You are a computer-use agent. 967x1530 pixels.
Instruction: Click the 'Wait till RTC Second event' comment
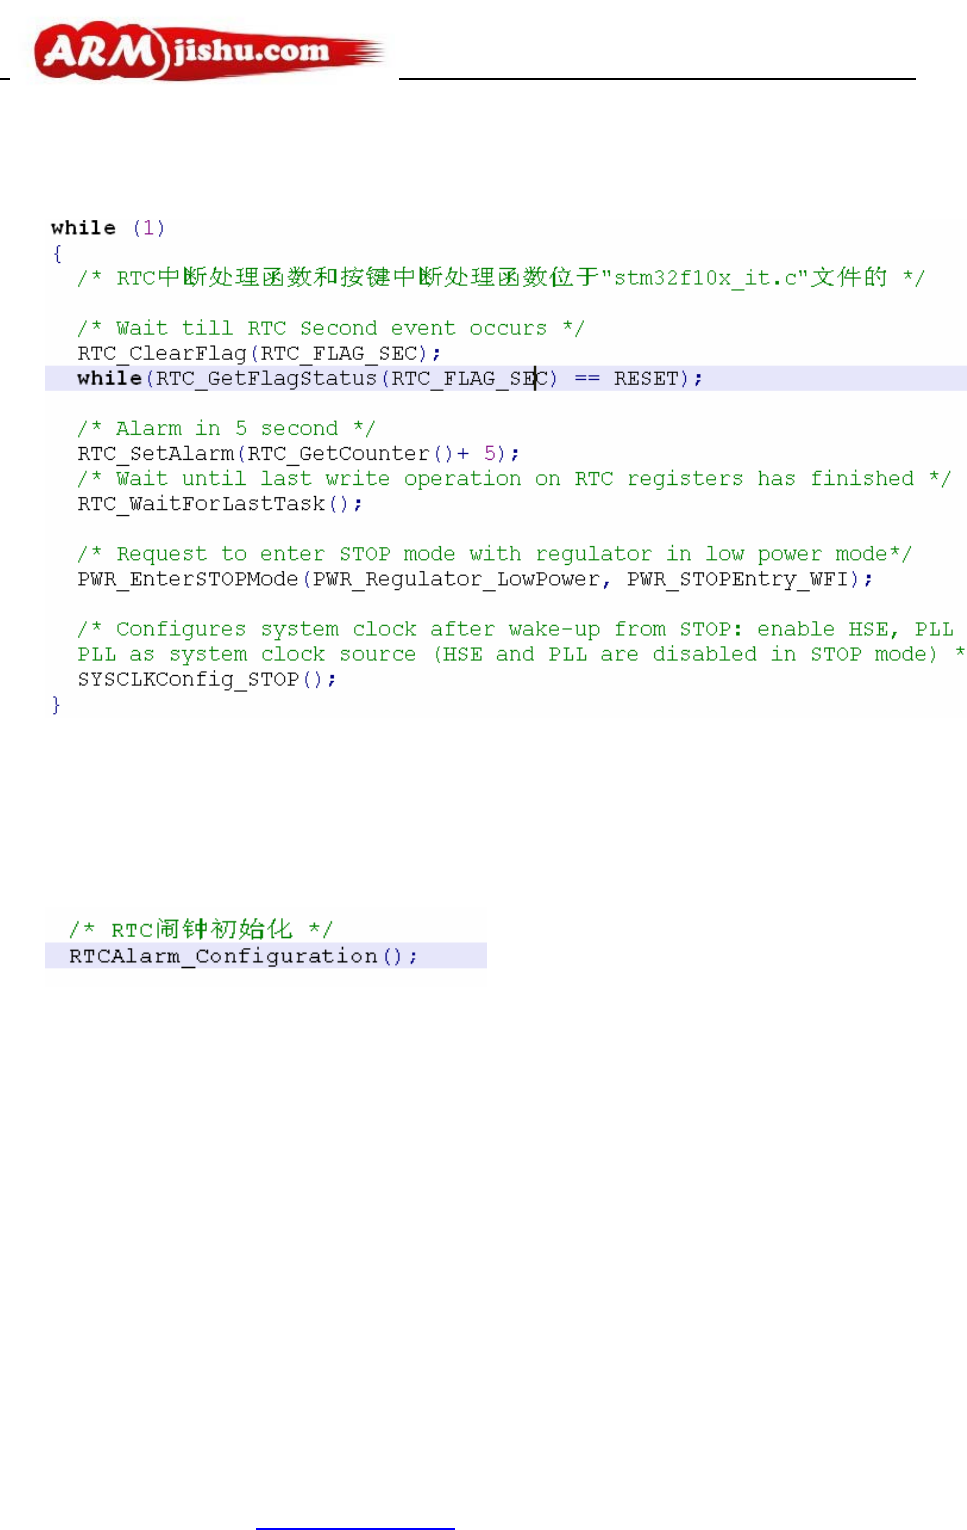331,328
